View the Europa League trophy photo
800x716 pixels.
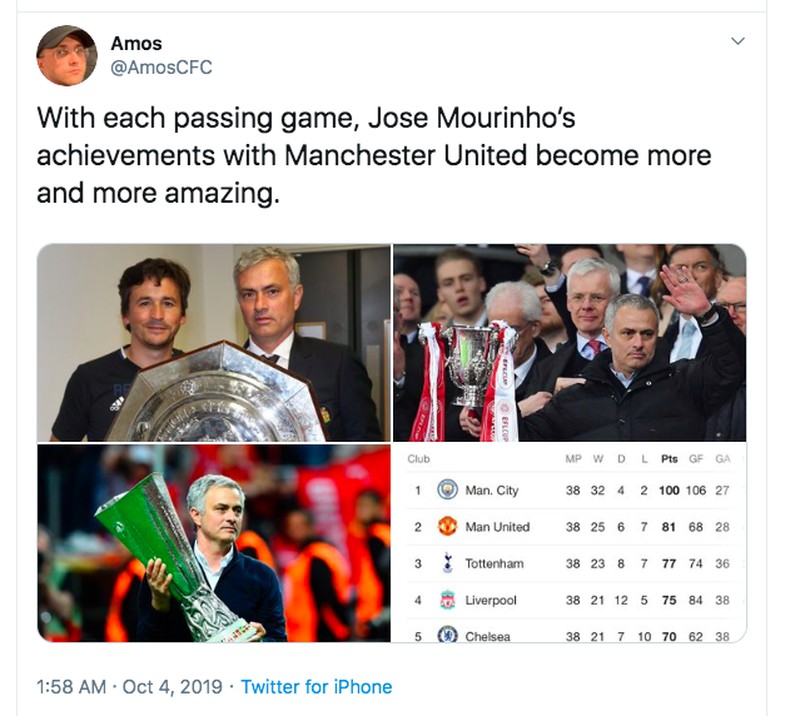pos(213,543)
